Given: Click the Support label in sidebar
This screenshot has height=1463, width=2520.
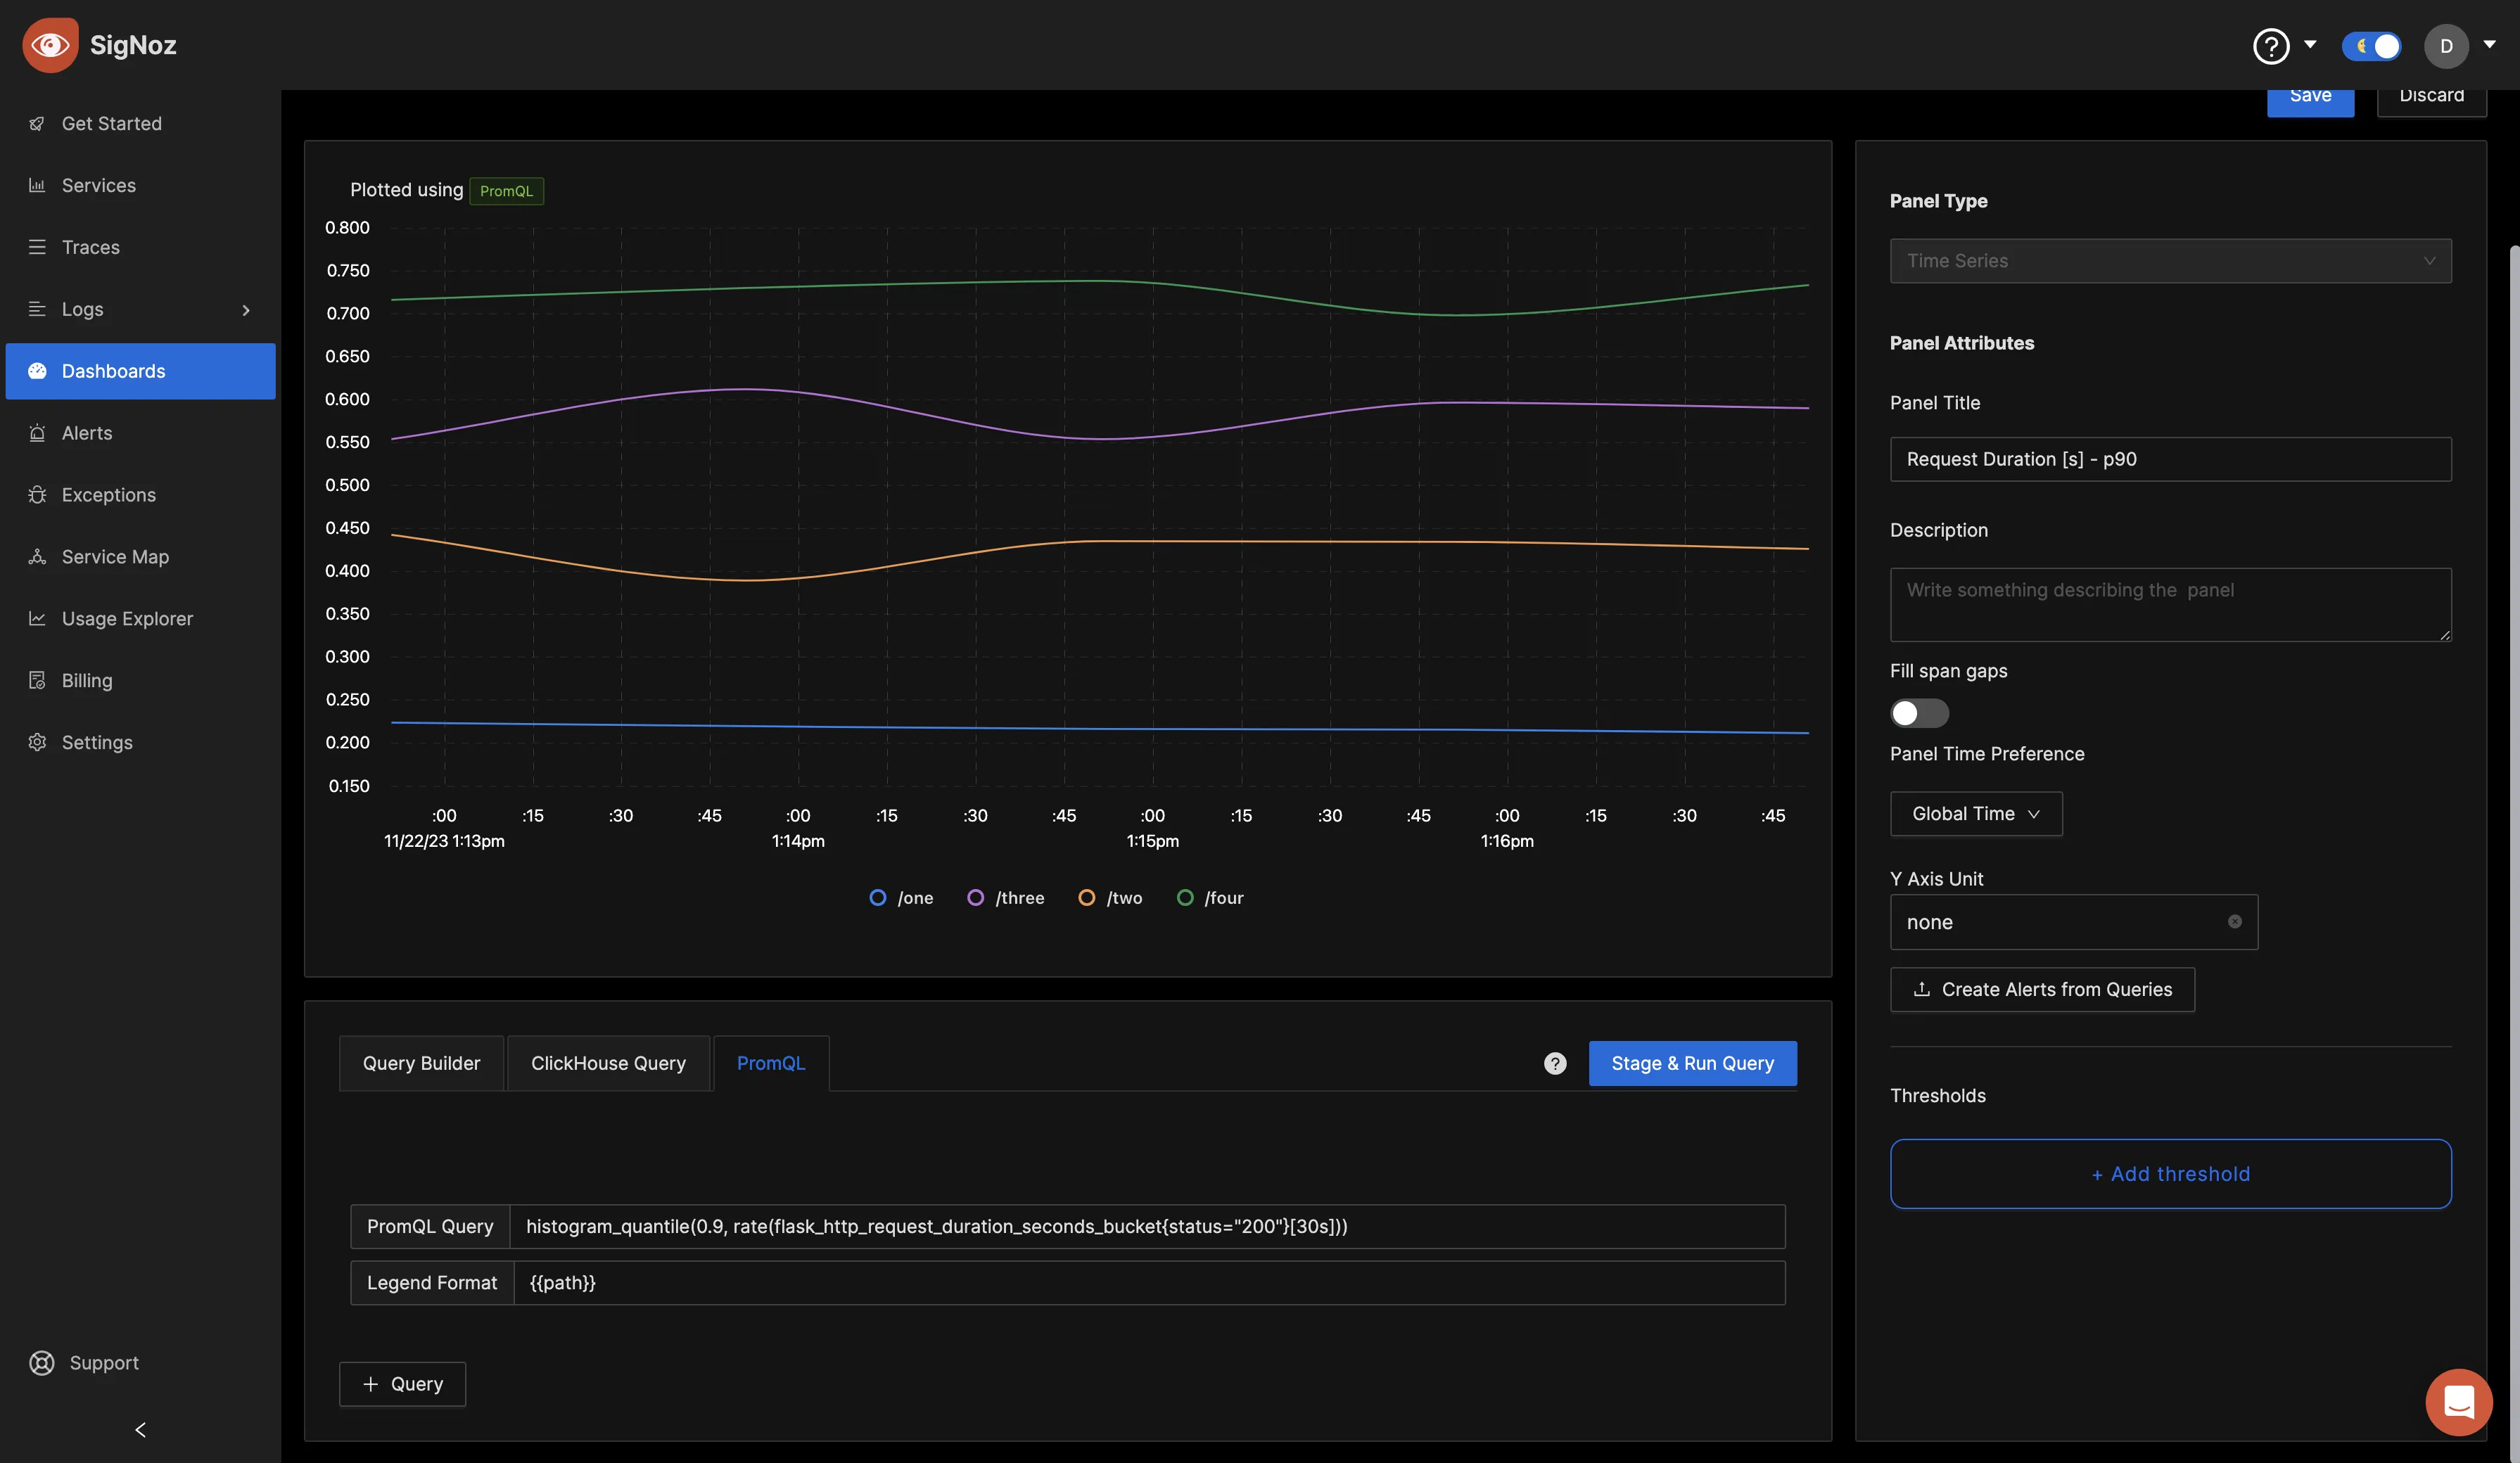Looking at the screenshot, I should pos(104,1363).
